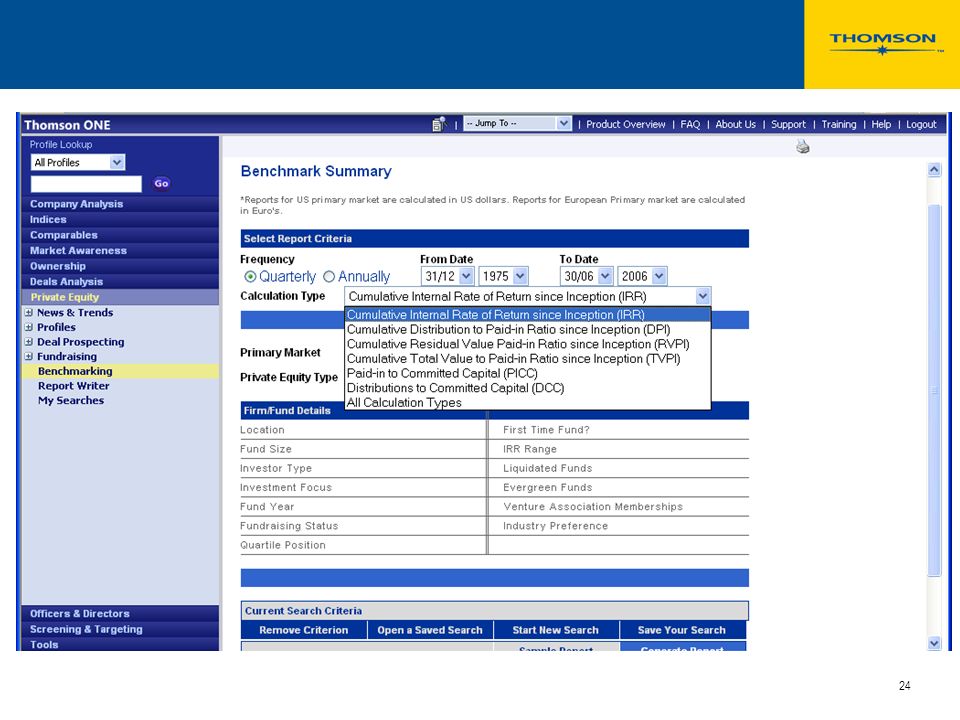Screen dimensions: 960x720
Task: Open the From Date year 1975 dropdown
Action: (x=503, y=276)
